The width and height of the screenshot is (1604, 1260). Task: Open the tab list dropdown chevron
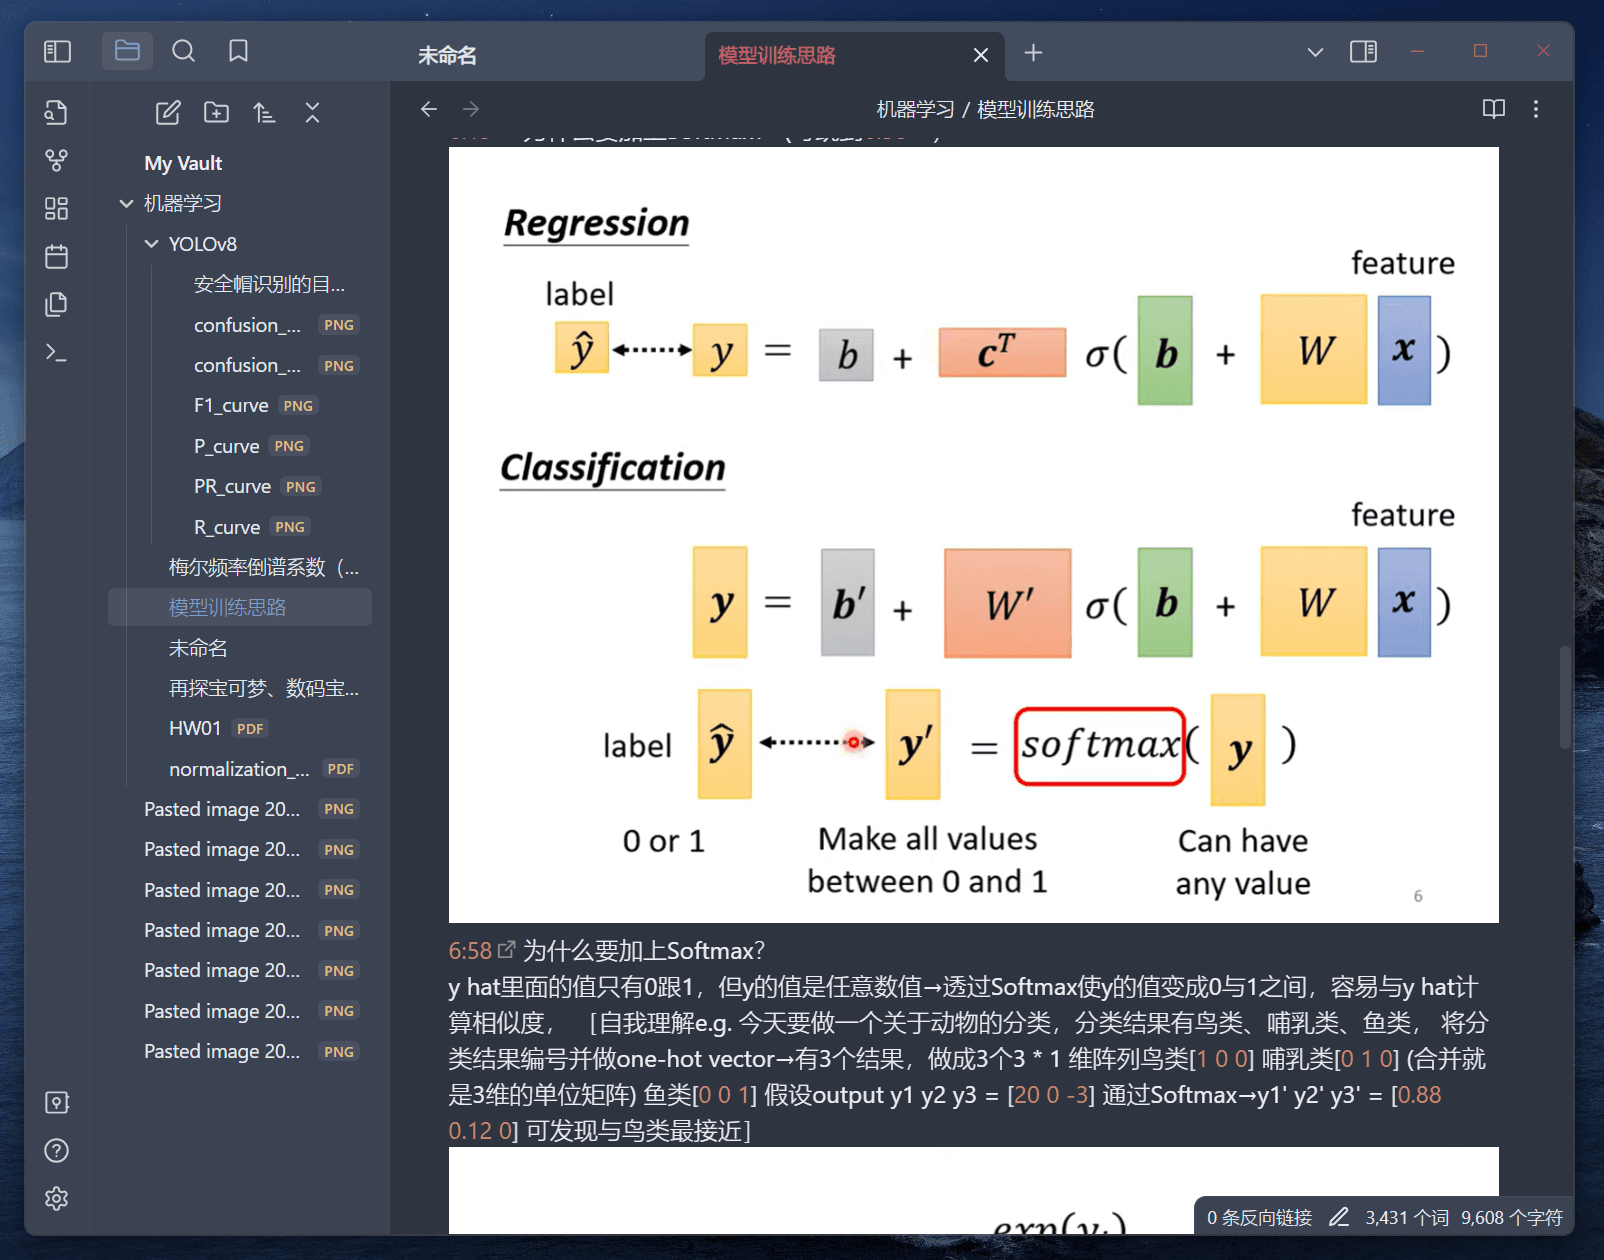pos(1315,52)
